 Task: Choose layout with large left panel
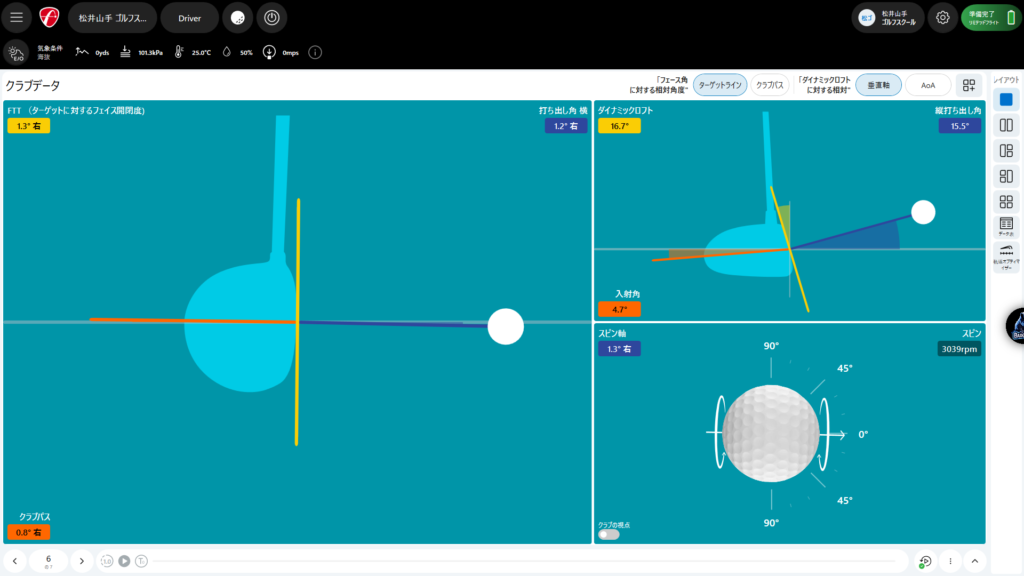click(1006, 151)
